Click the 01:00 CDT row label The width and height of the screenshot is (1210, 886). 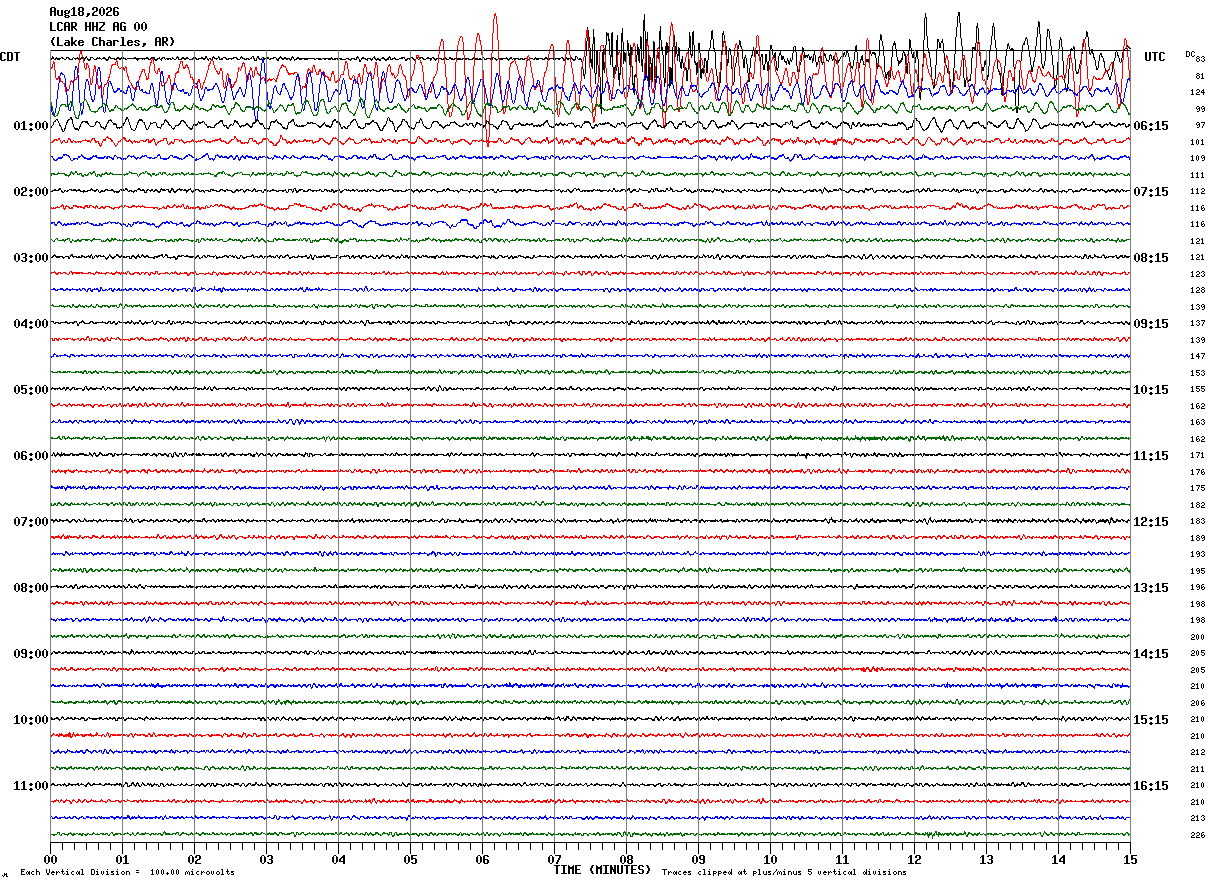point(31,126)
